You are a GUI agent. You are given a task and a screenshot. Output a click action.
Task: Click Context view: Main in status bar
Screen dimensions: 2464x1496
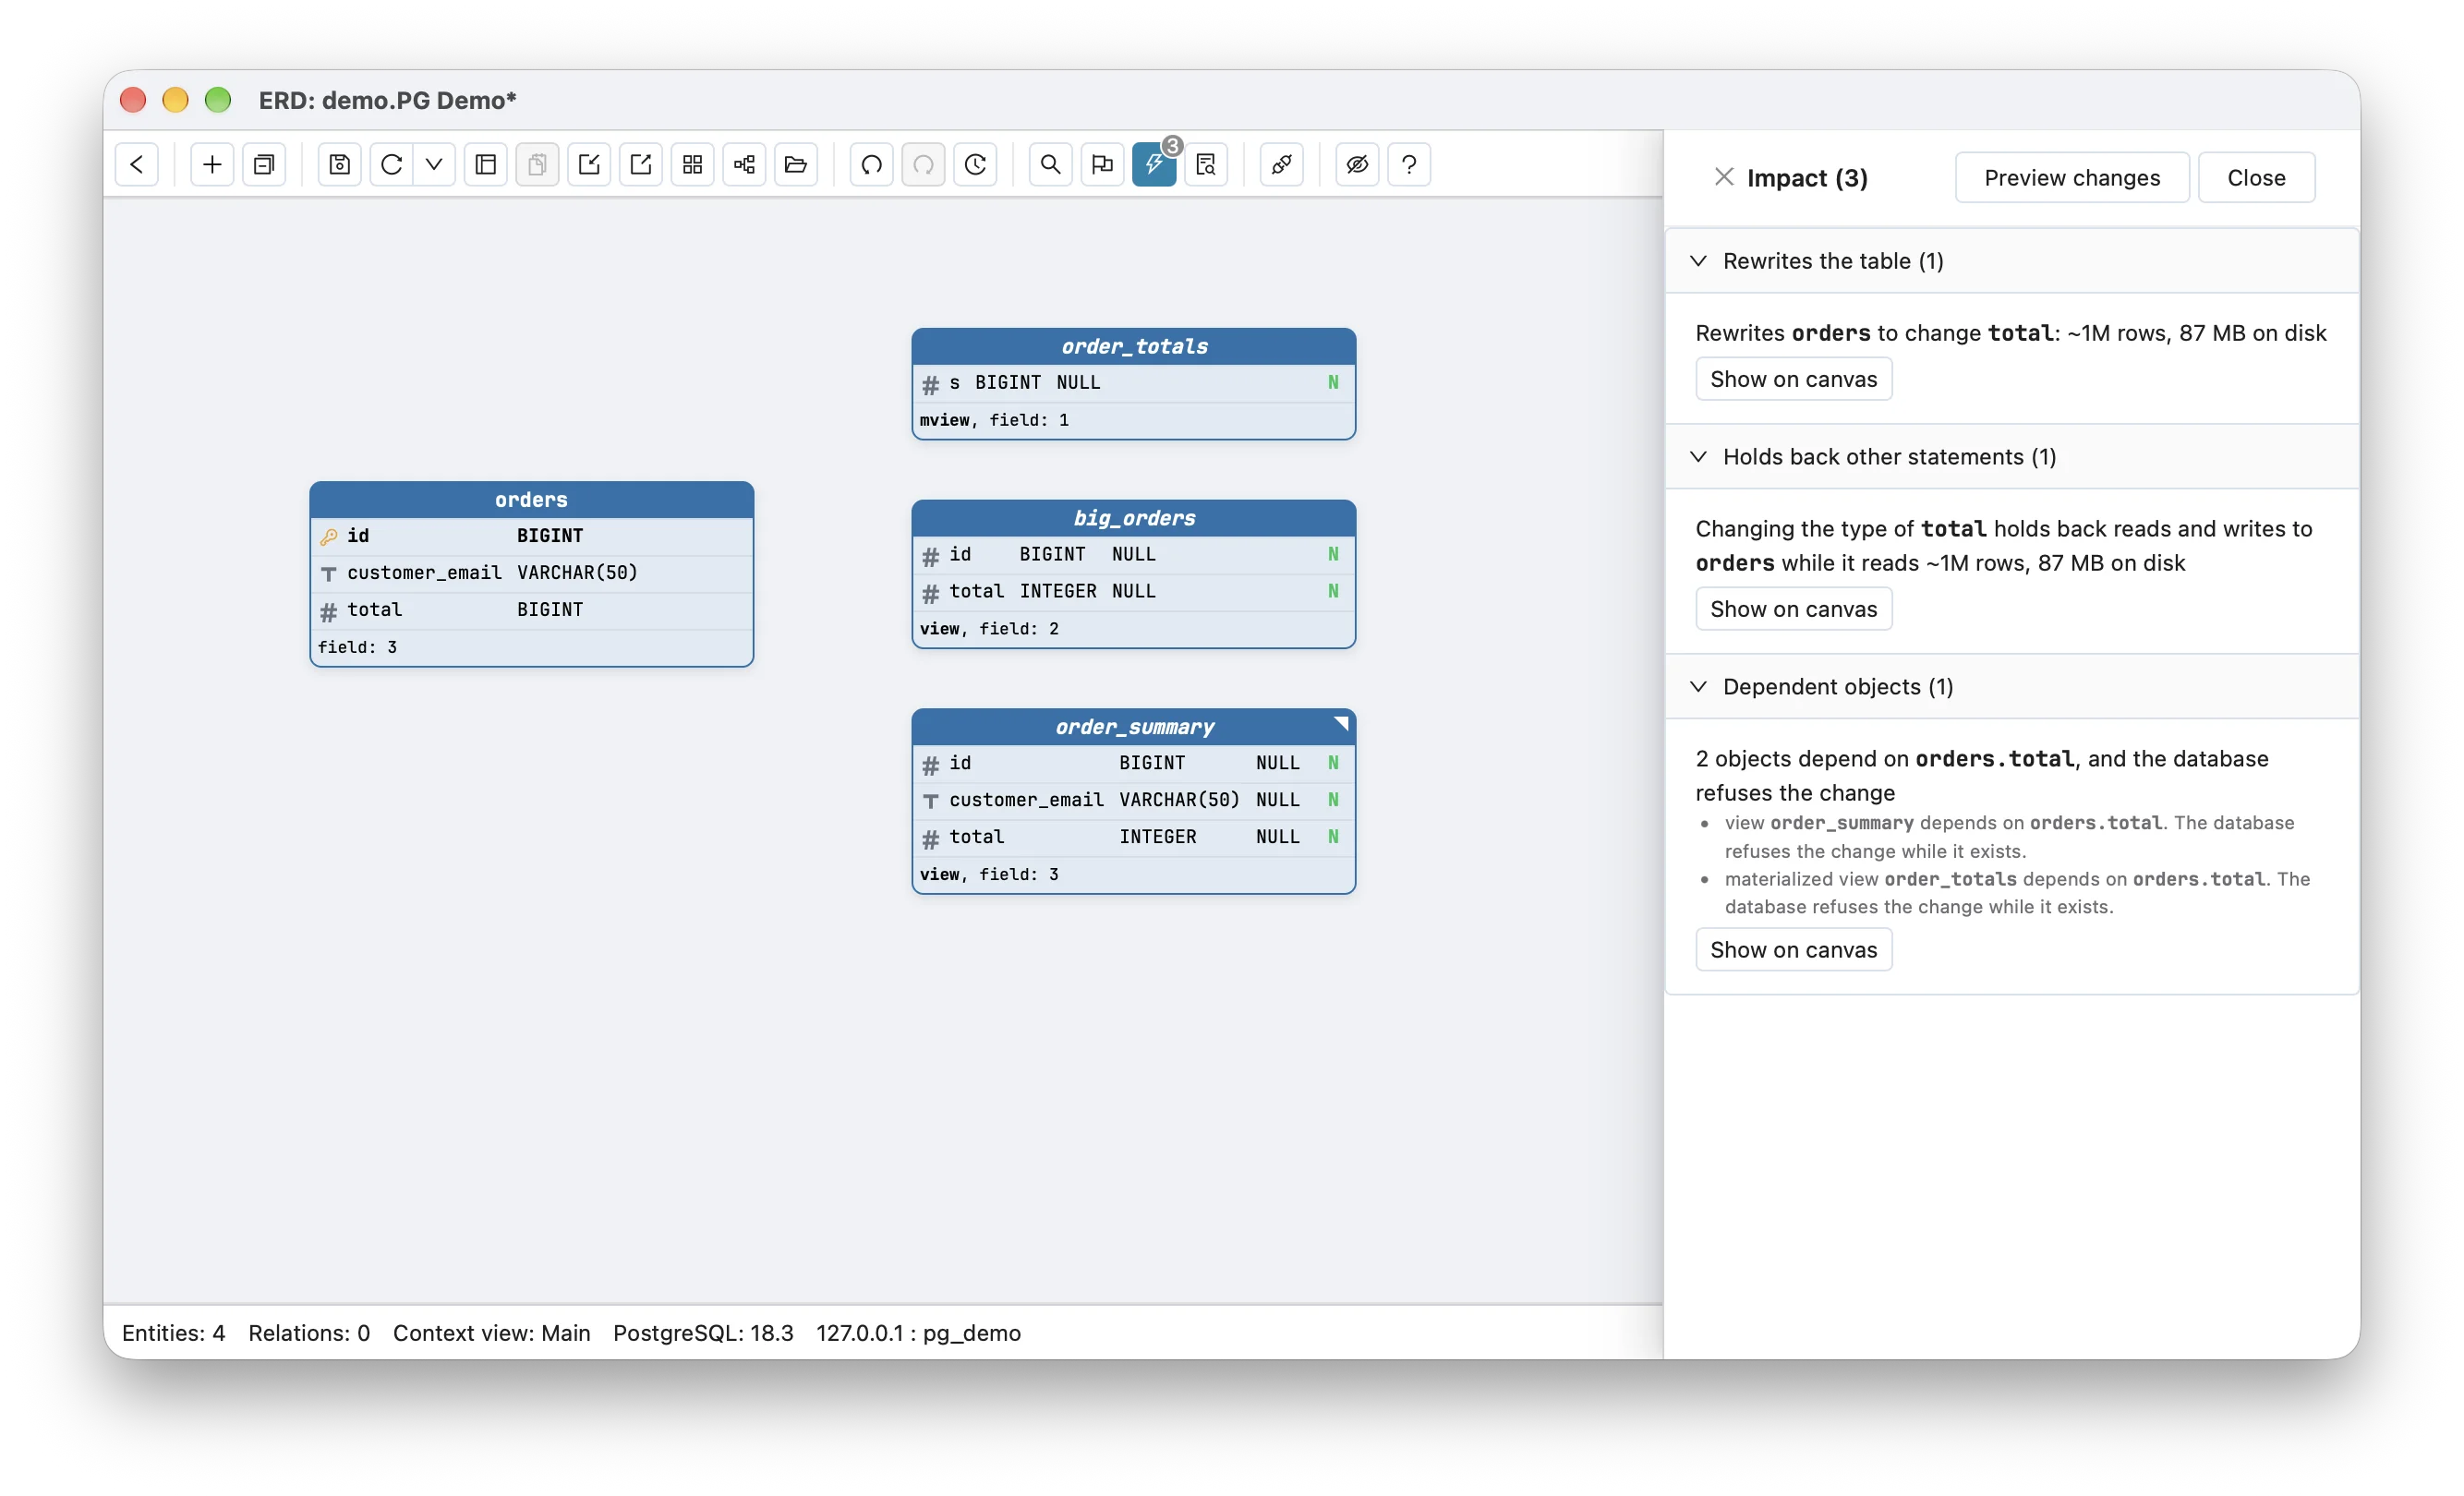[x=492, y=1333]
